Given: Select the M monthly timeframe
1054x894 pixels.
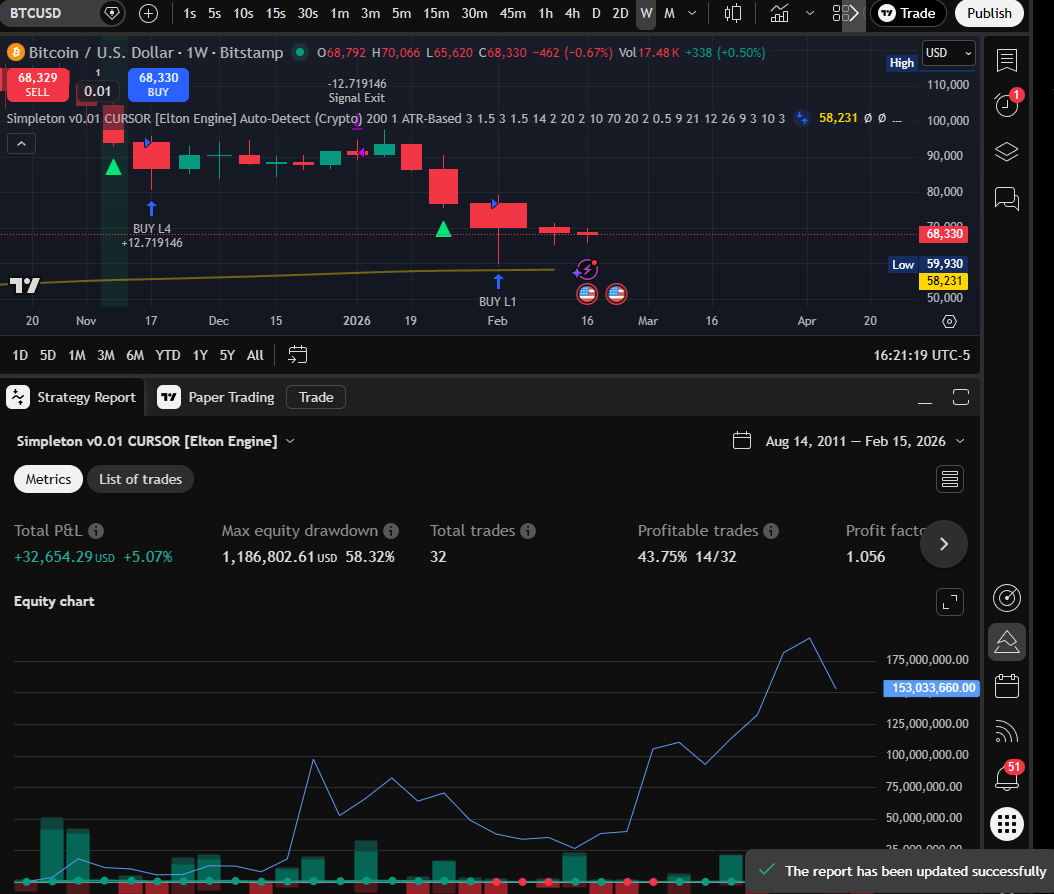Looking at the screenshot, I should click(x=668, y=14).
